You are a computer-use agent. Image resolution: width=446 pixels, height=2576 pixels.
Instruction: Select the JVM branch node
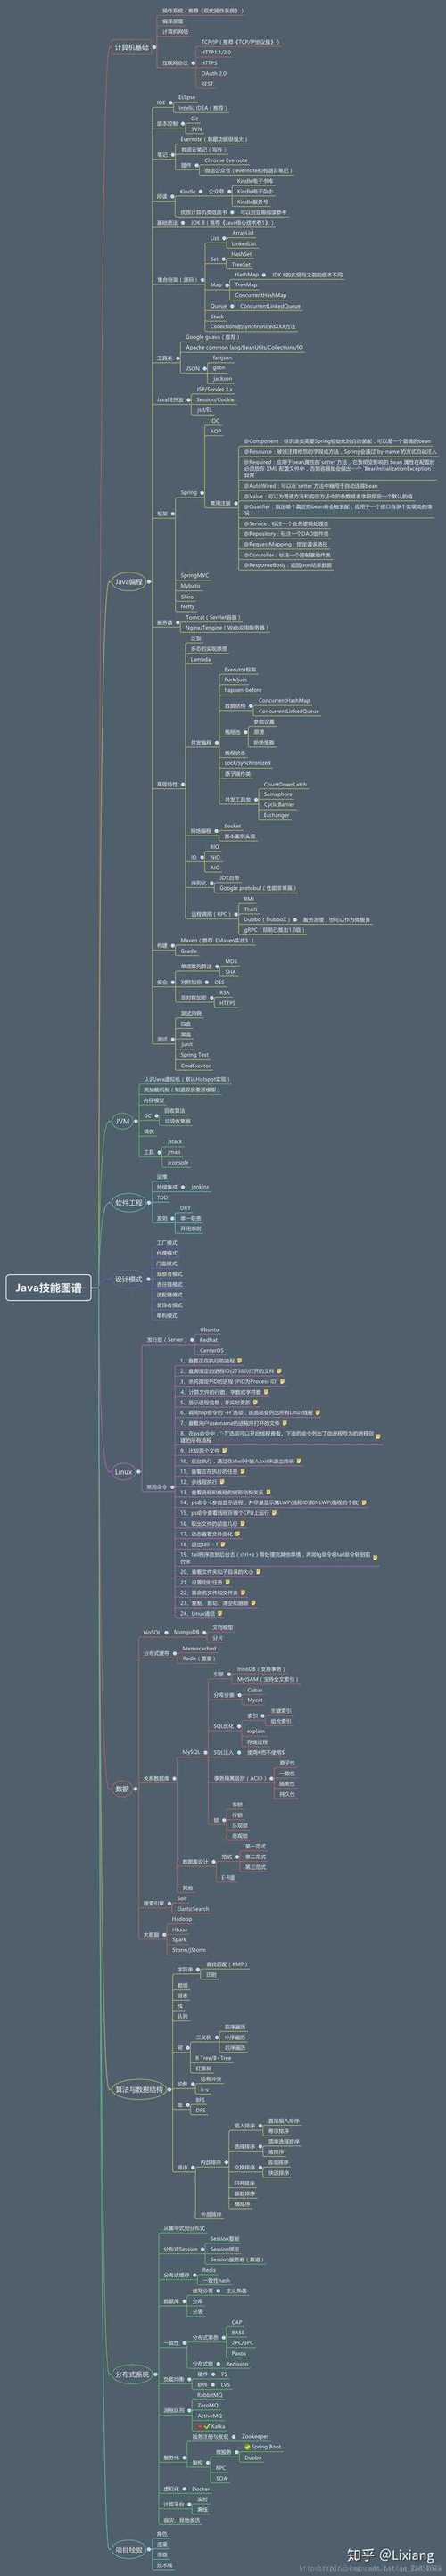click(x=122, y=1121)
